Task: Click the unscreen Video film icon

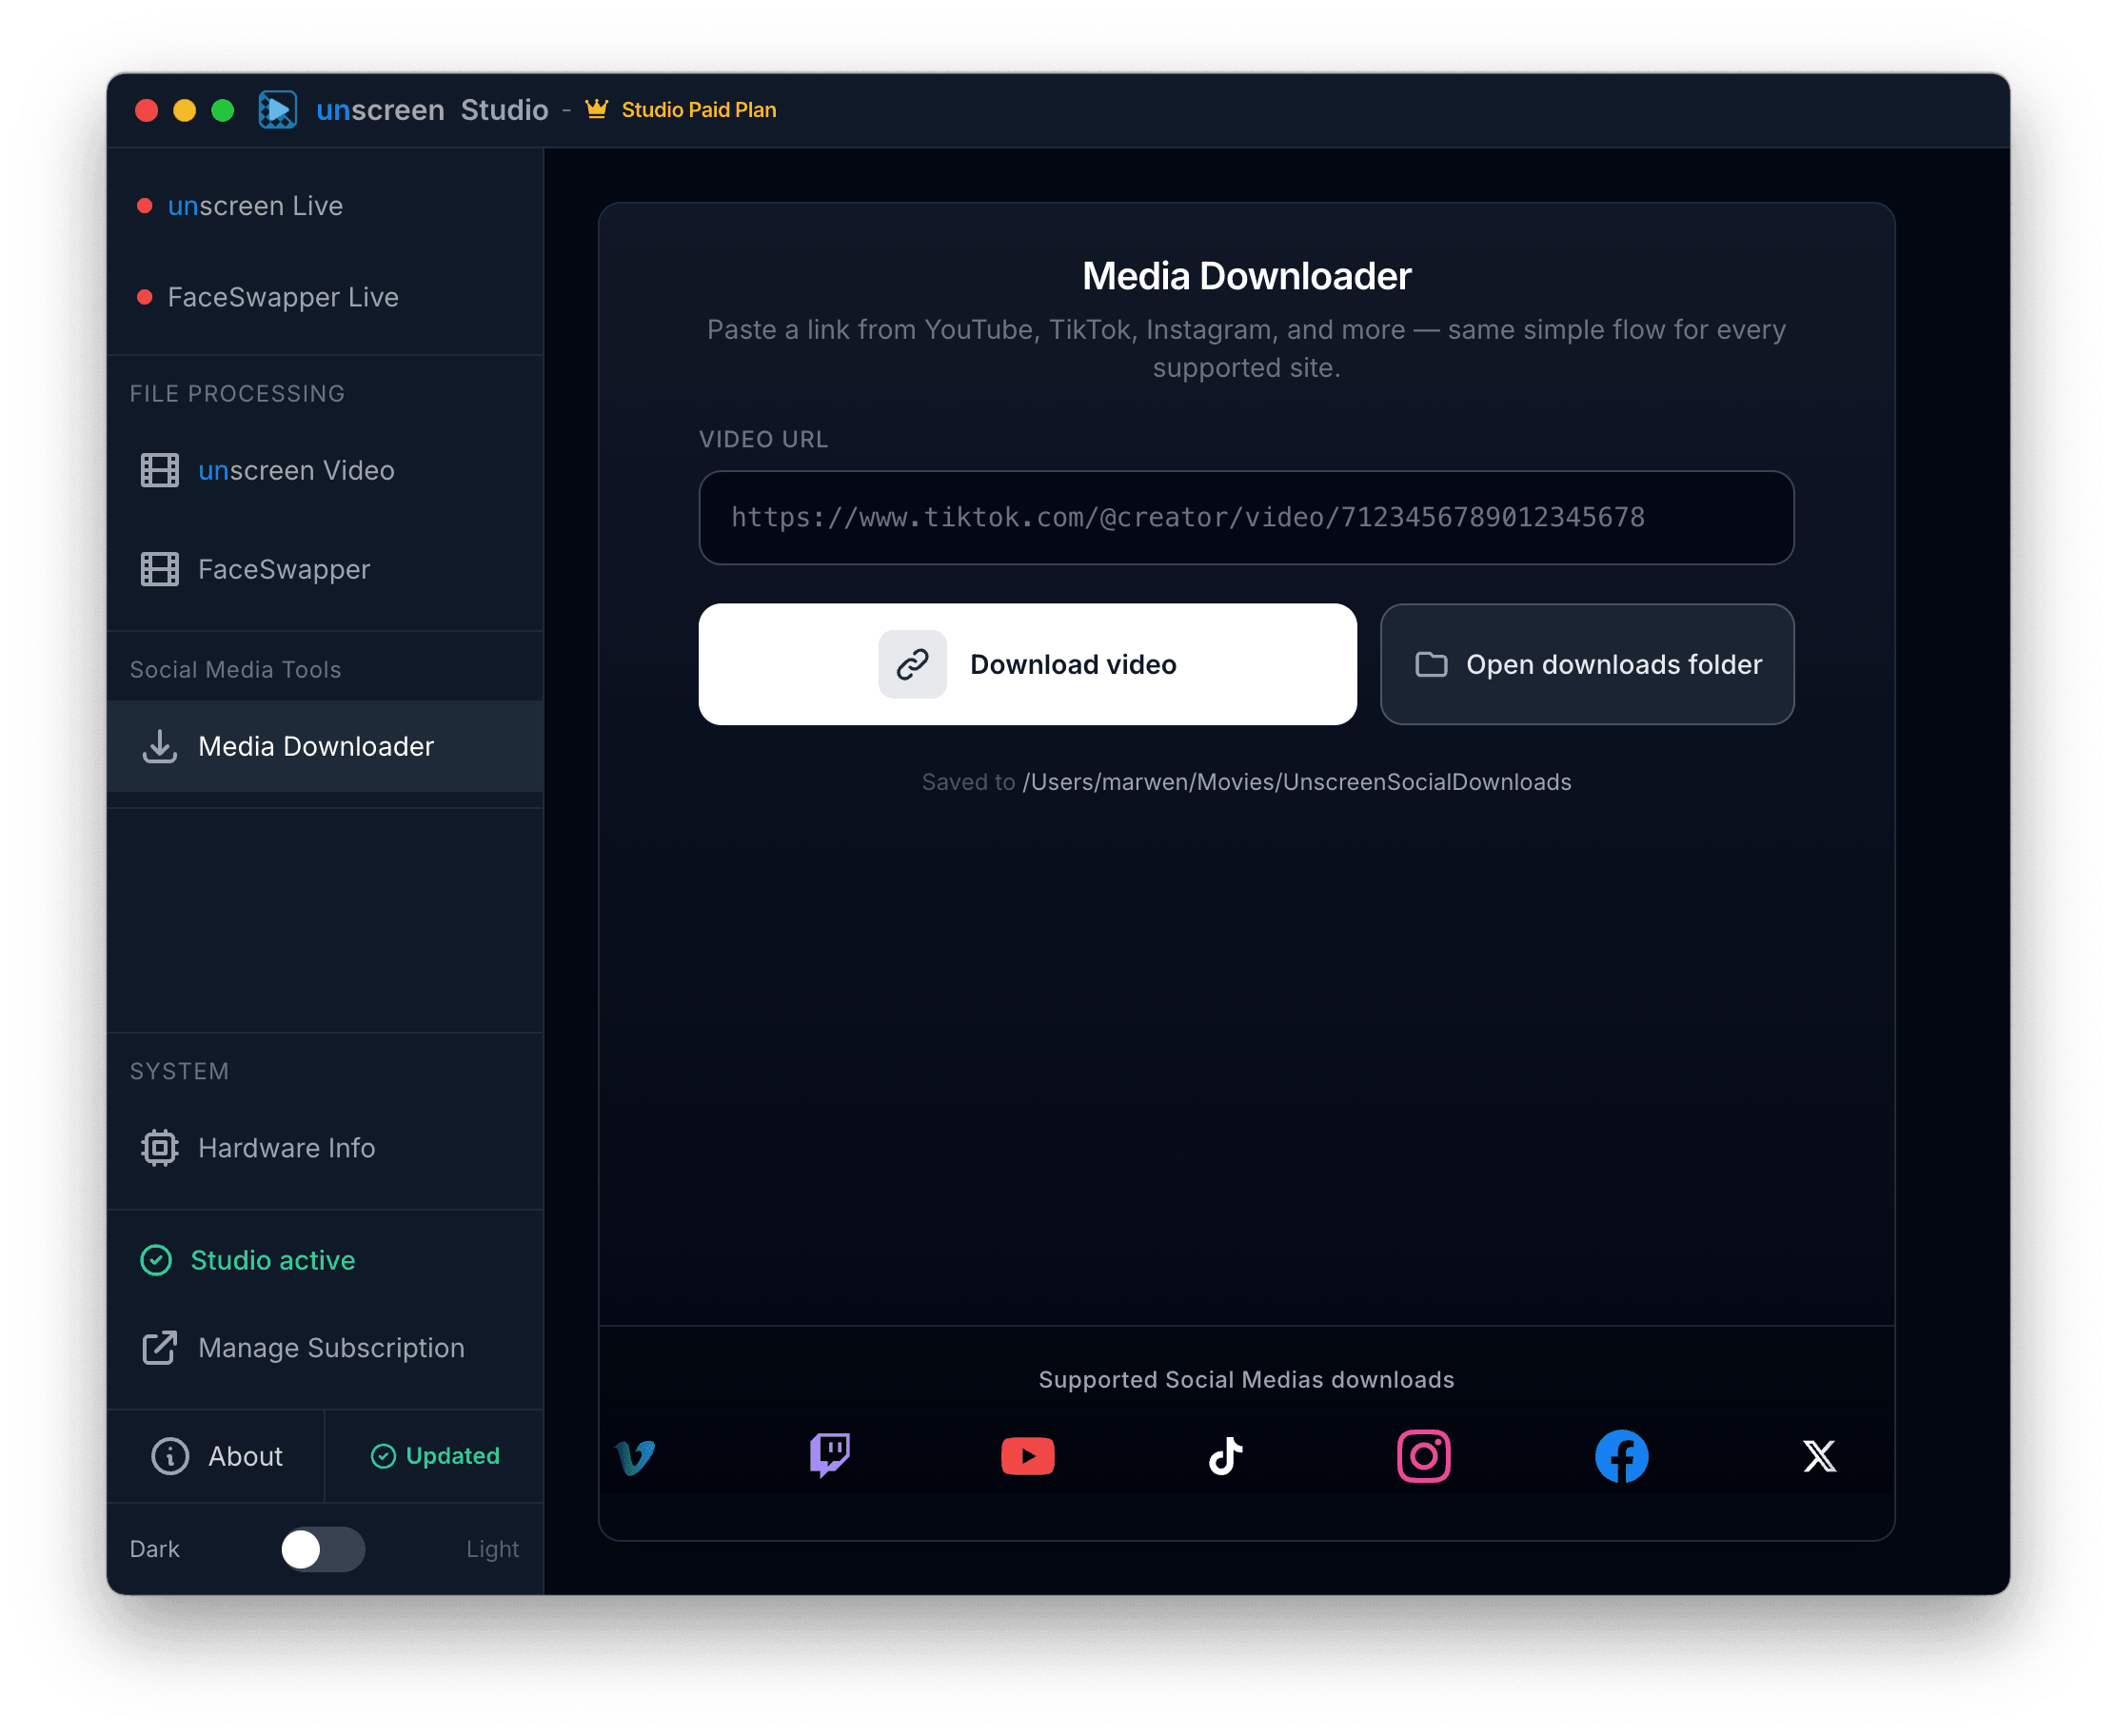Action: [158, 470]
